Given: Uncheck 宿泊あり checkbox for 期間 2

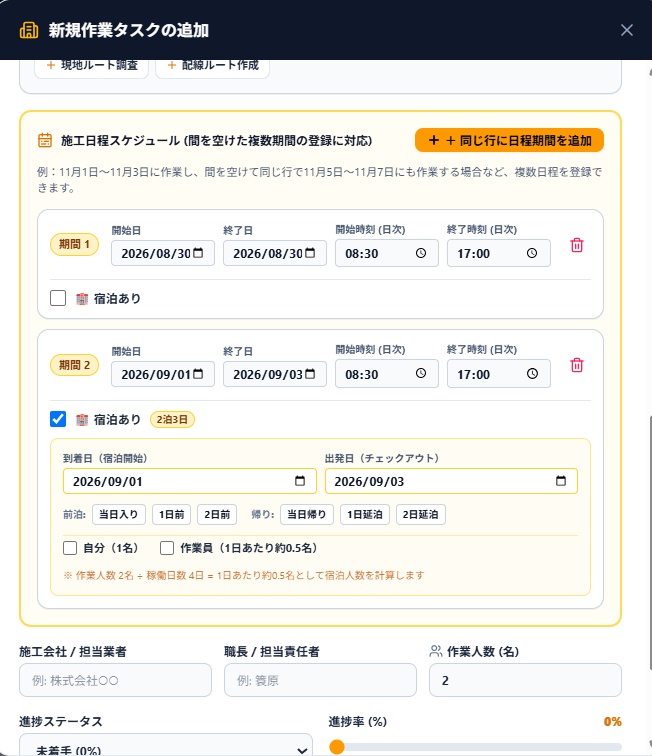Looking at the screenshot, I should [x=58, y=419].
